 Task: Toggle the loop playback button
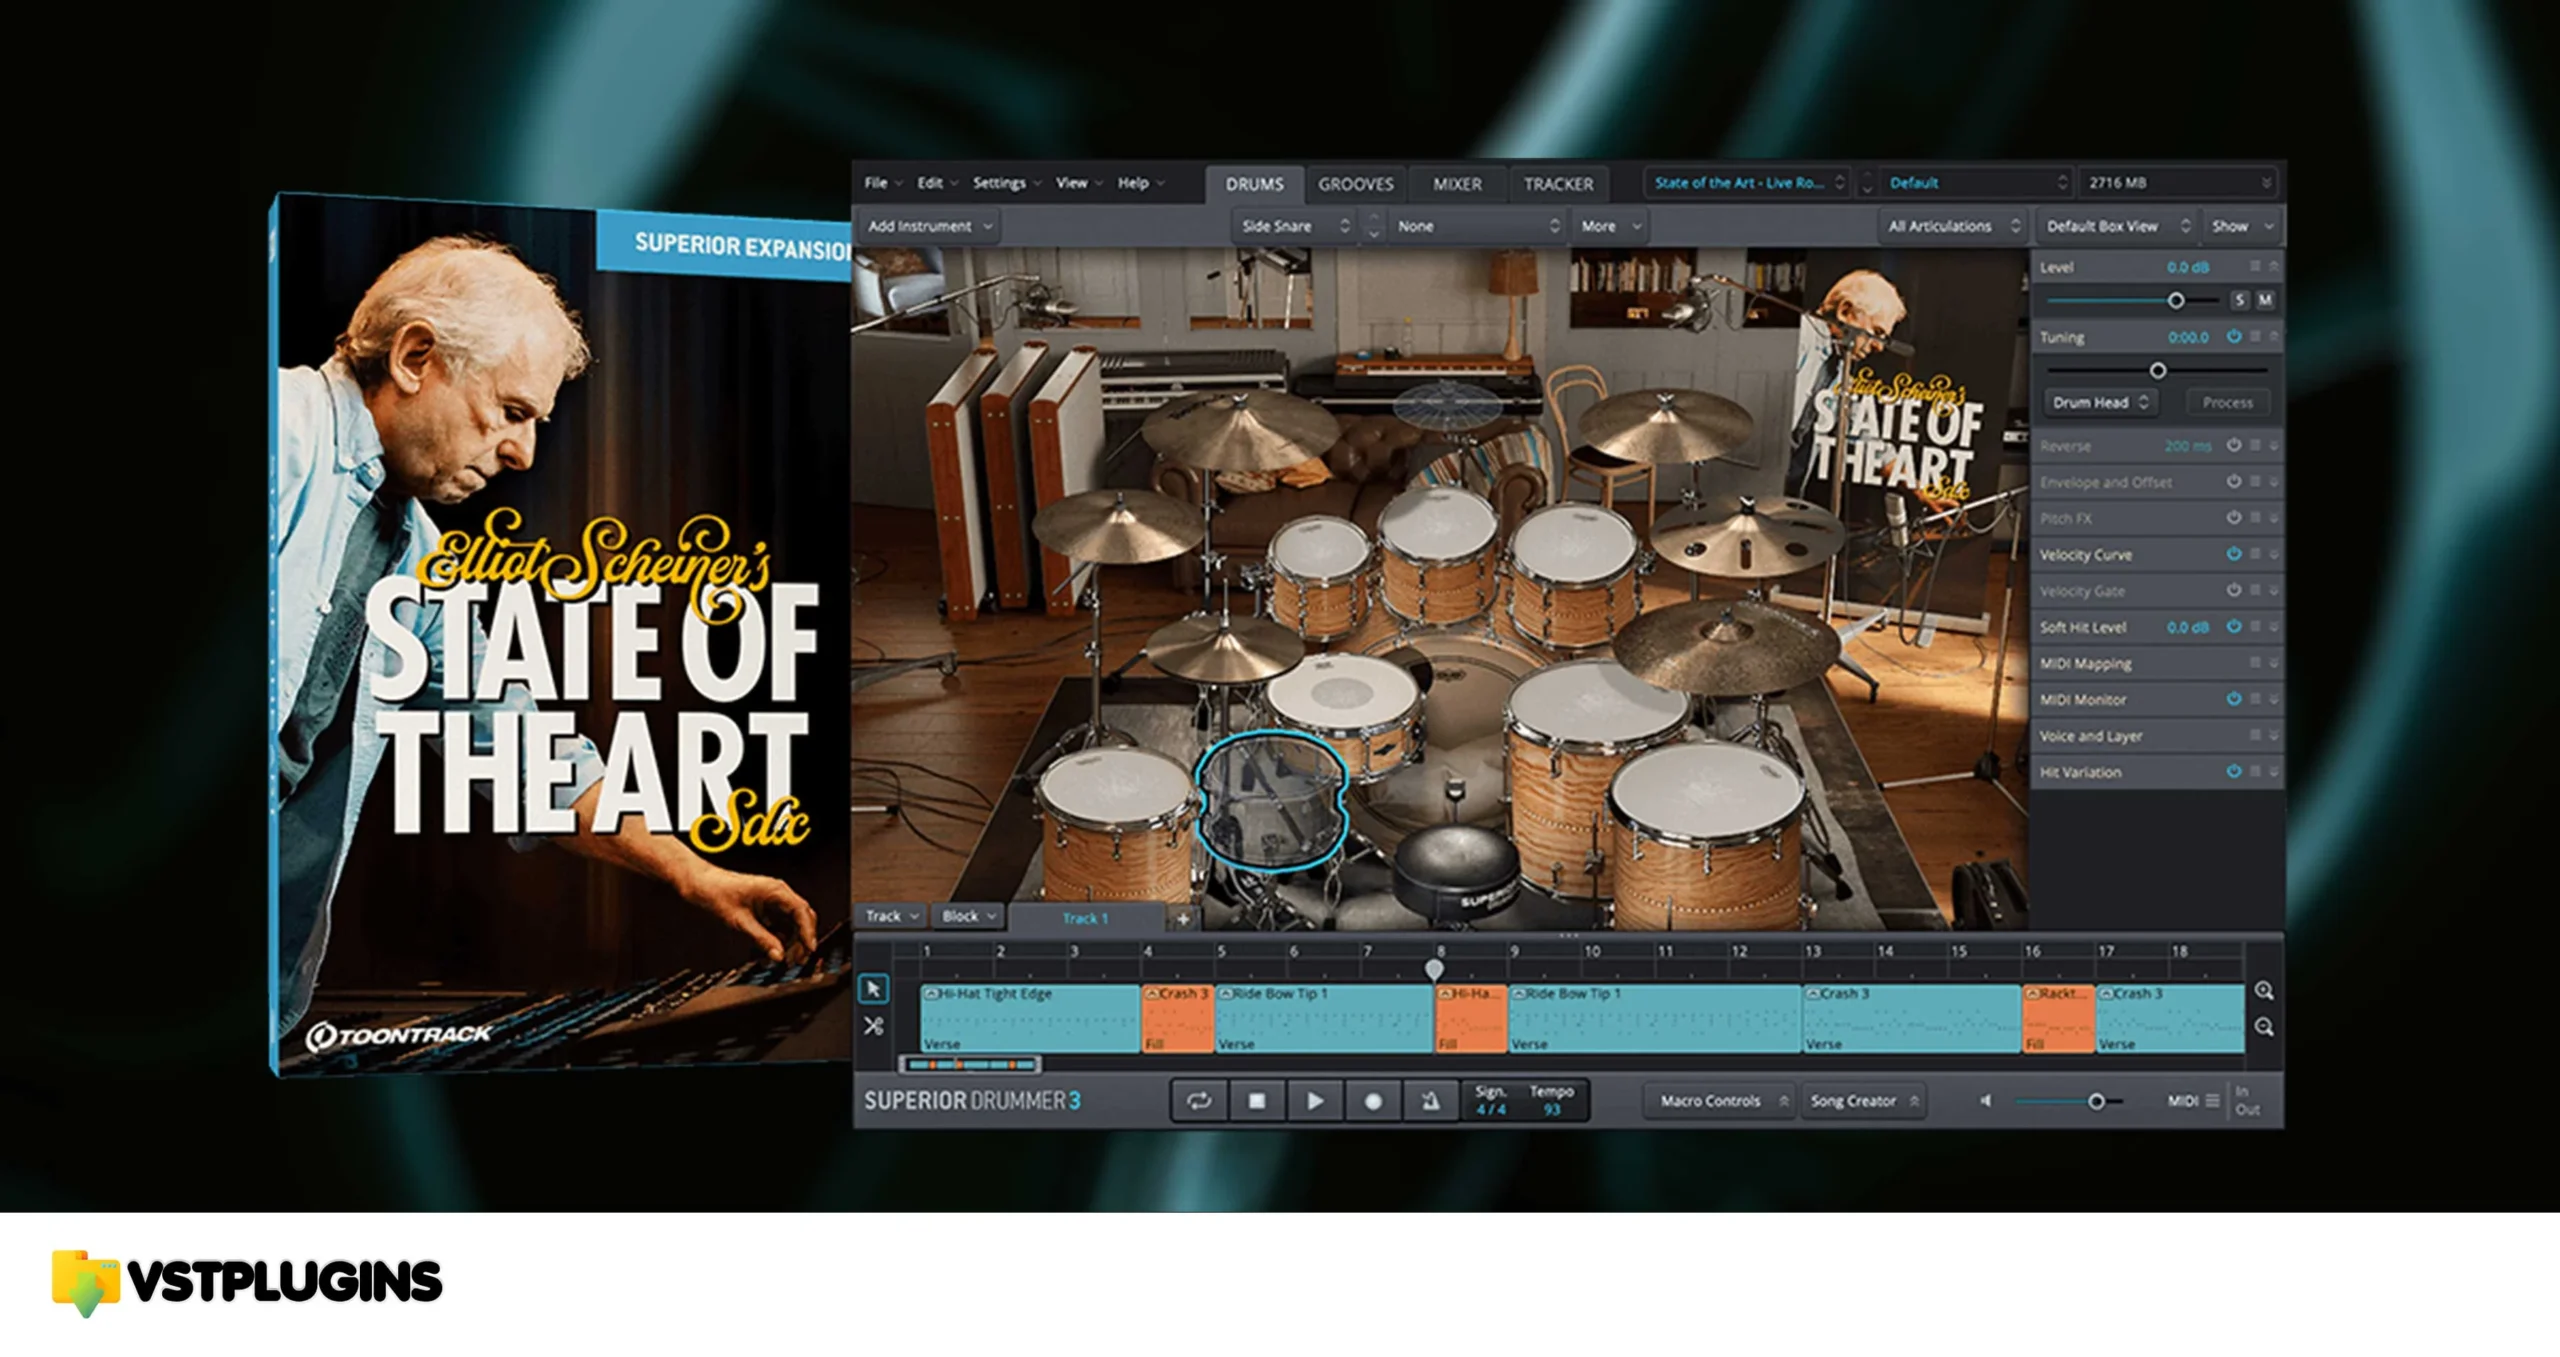[1199, 1101]
